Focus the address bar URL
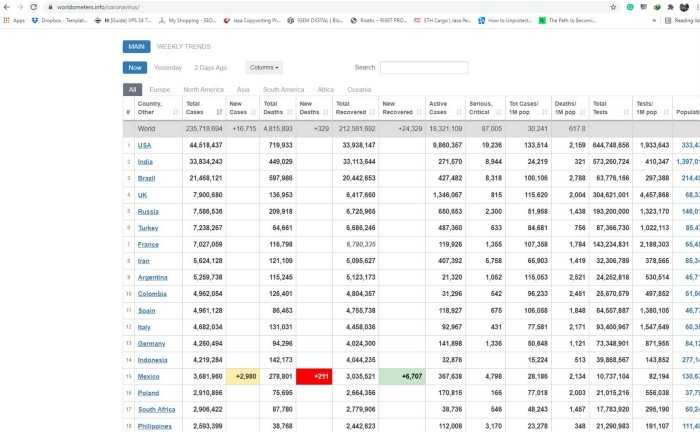The height and width of the screenshot is (432, 700). [98, 7]
